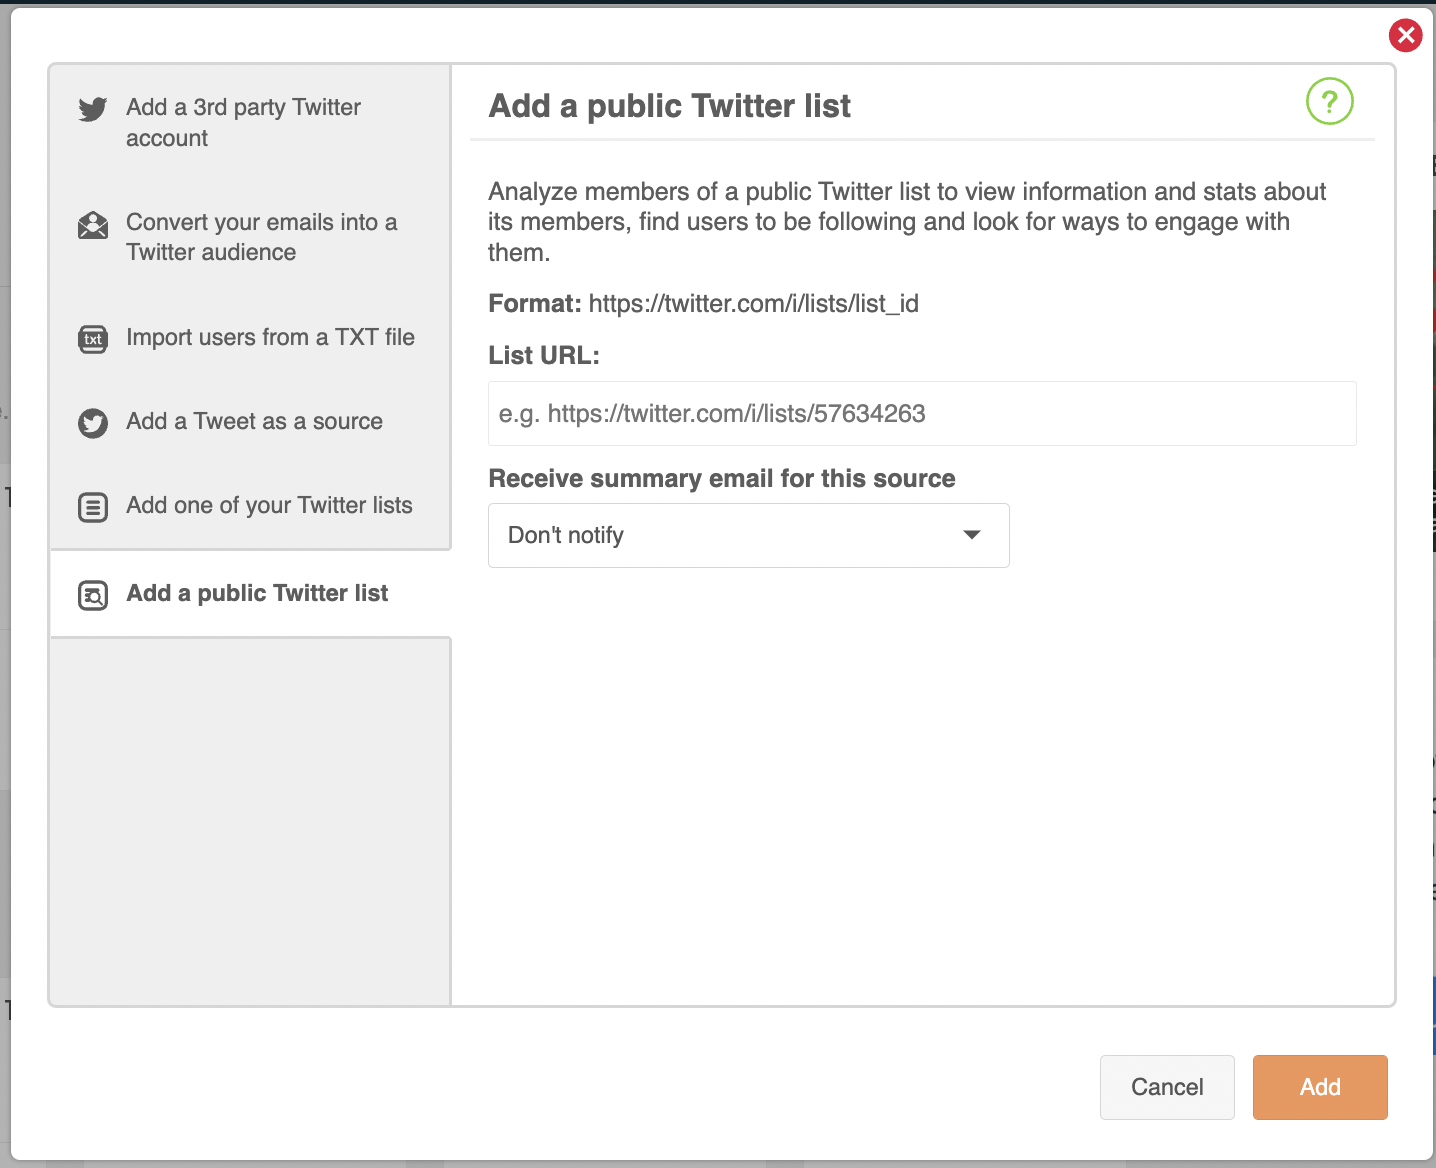Click the Cancel button
The width and height of the screenshot is (1436, 1168).
(1167, 1087)
